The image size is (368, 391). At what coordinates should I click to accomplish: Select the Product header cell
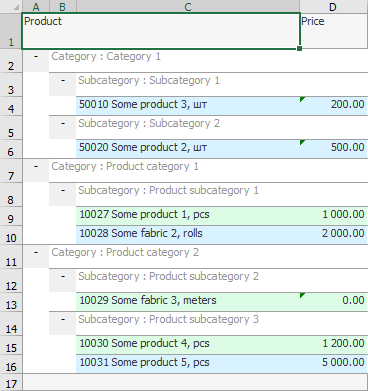click(161, 31)
